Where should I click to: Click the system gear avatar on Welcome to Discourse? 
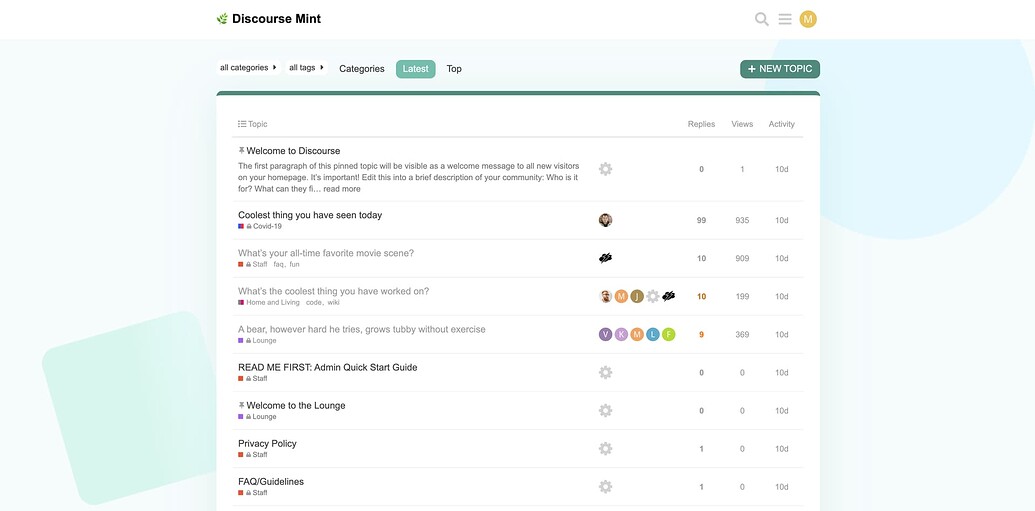[x=605, y=169]
